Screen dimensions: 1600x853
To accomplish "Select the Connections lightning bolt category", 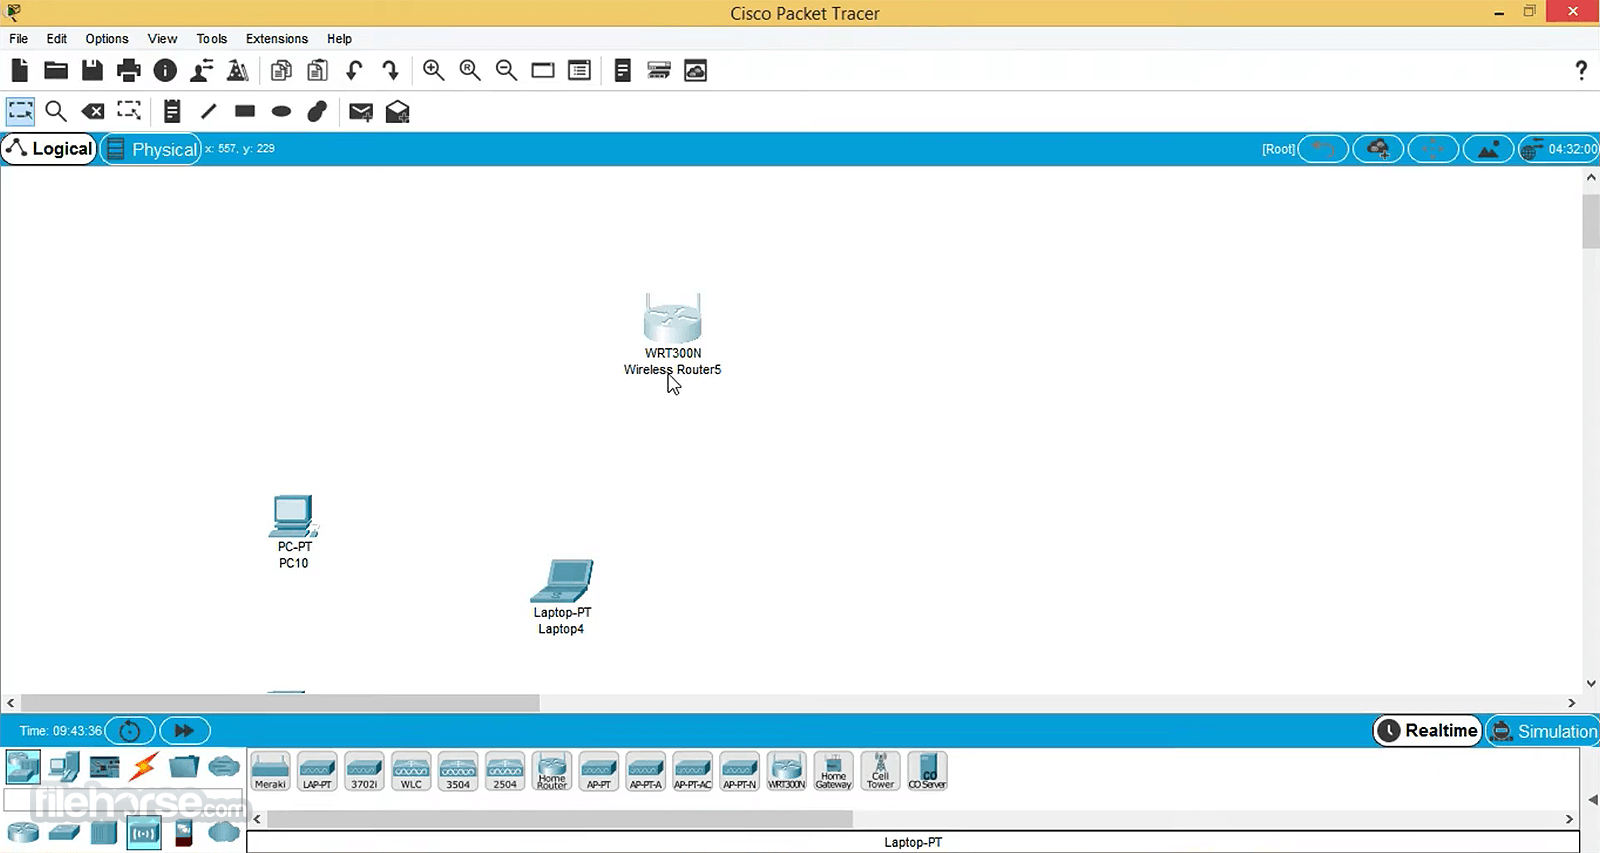I will (x=144, y=767).
